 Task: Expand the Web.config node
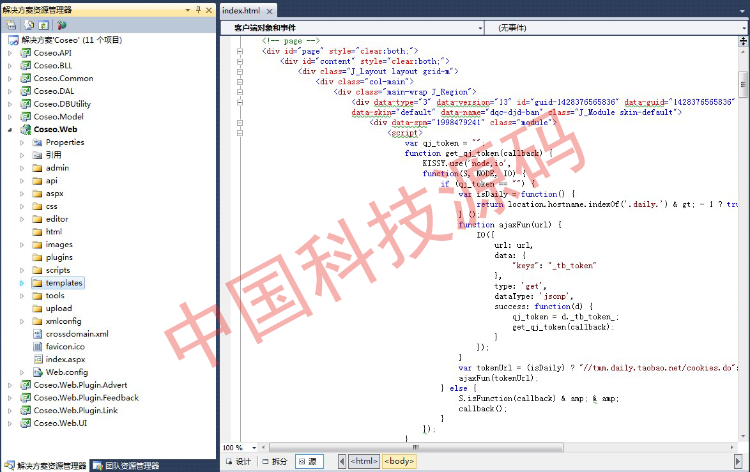(22, 373)
